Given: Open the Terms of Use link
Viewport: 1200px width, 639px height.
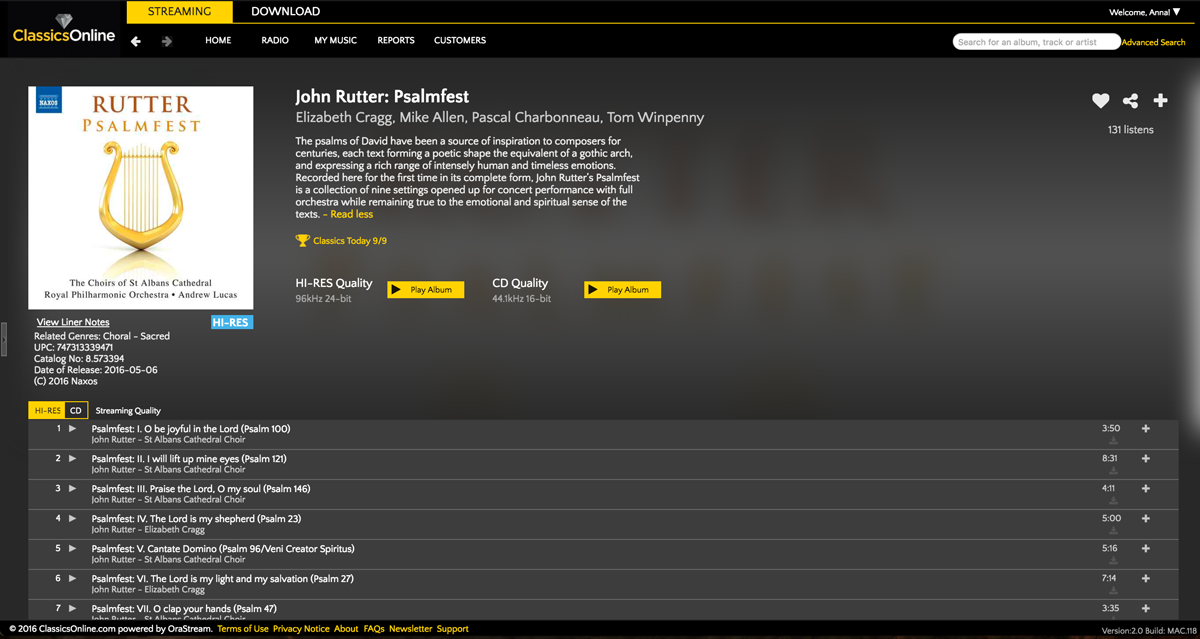Looking at the screenshot, I should click(243, 629).
